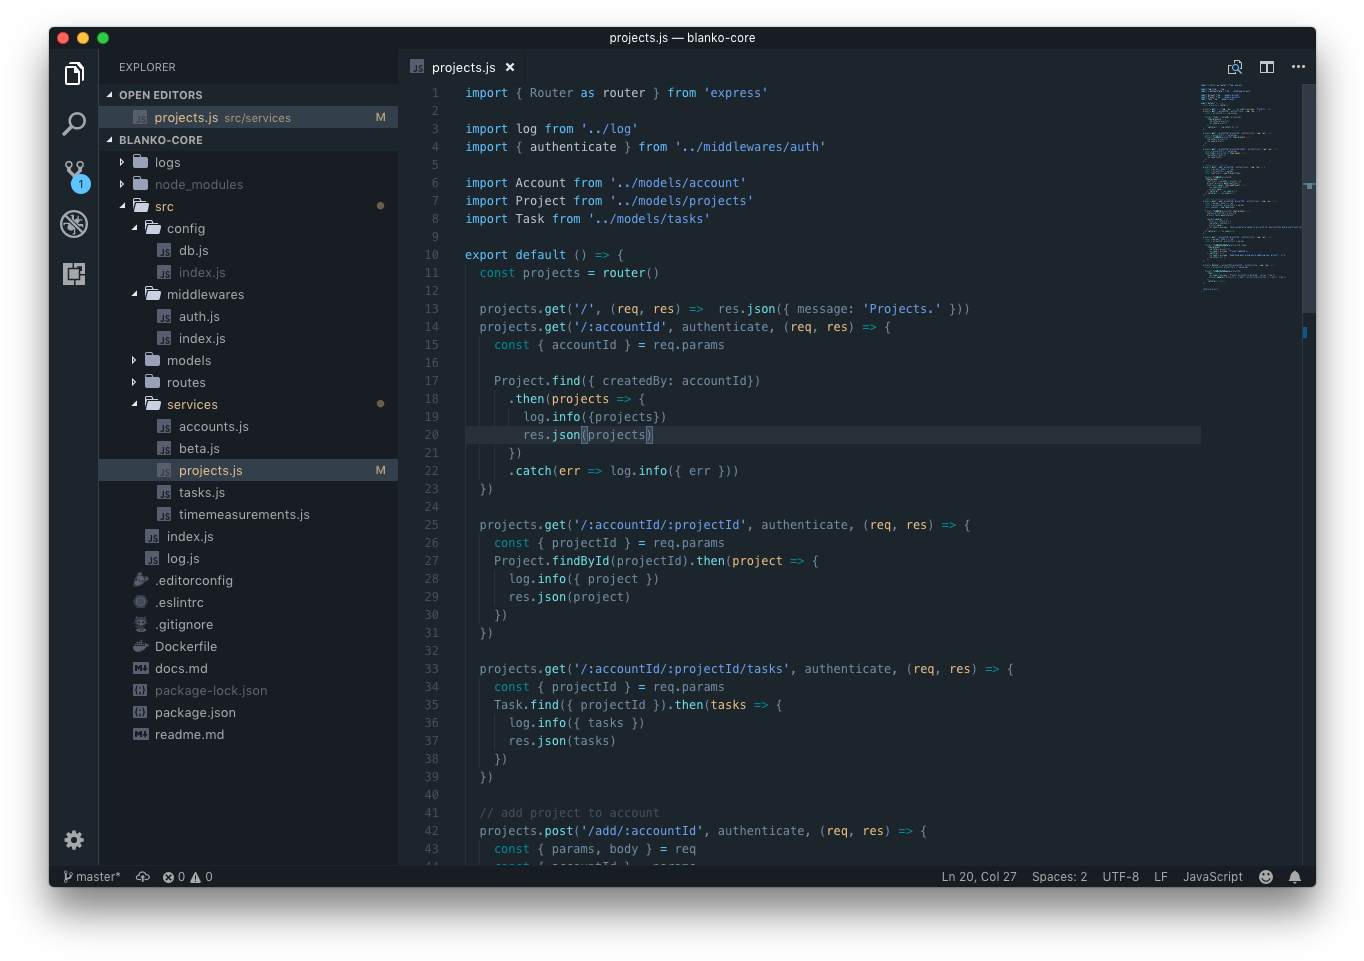Publish changes with the sync cloud icon
This screenshot has width=1364, height=961.
[141, 876]
